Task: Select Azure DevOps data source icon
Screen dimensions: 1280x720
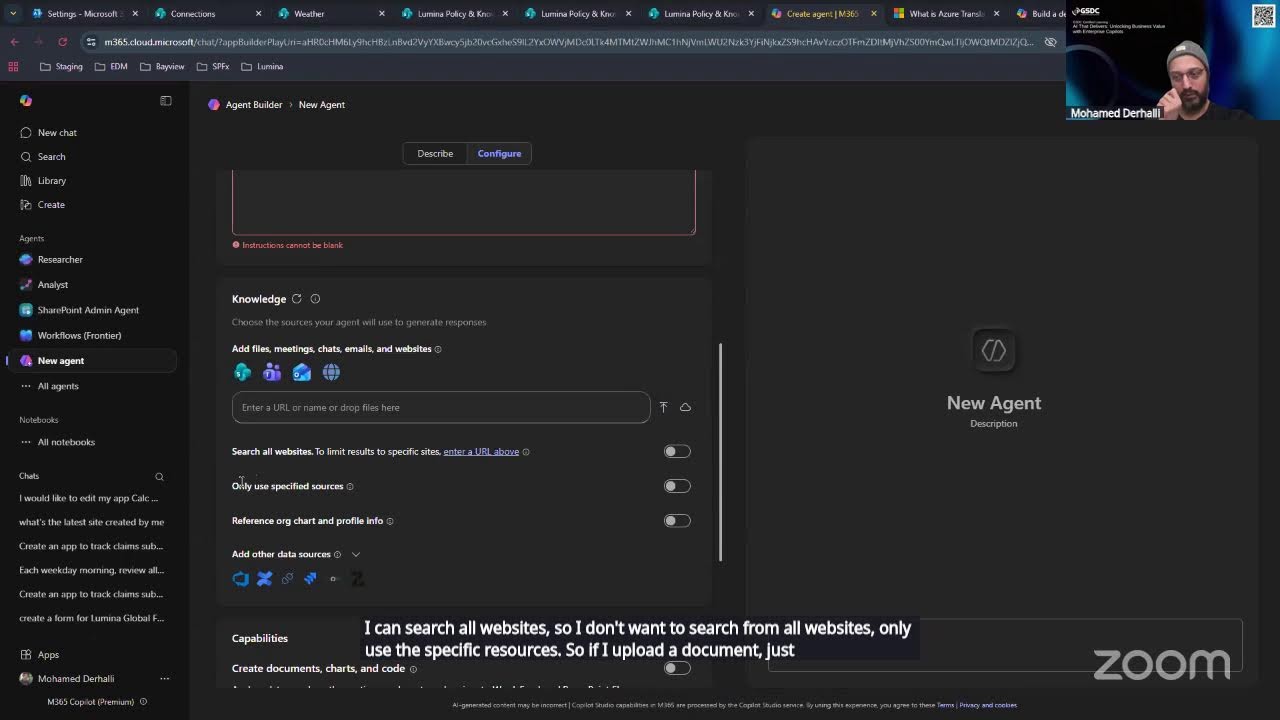Action: pos(241,578)
